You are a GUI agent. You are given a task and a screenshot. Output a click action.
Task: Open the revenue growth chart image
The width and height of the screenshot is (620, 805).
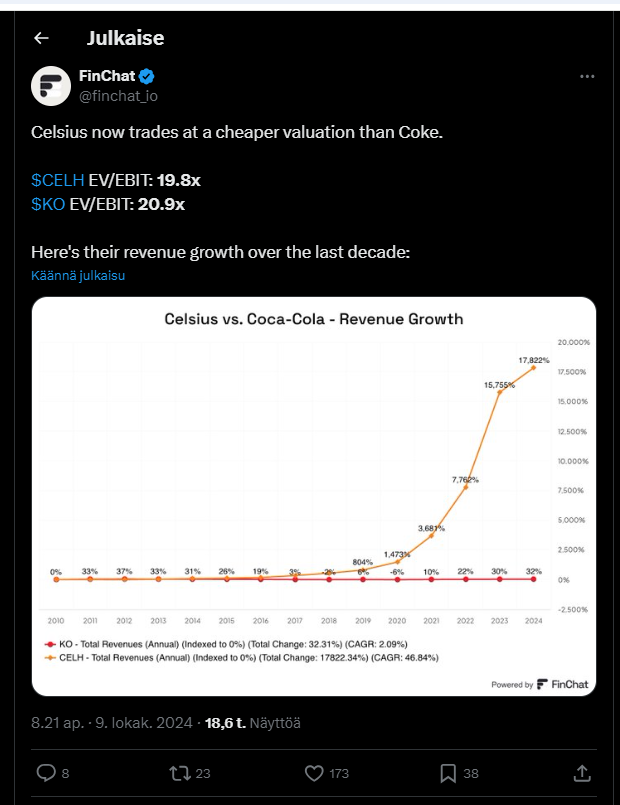coord(313,496)
